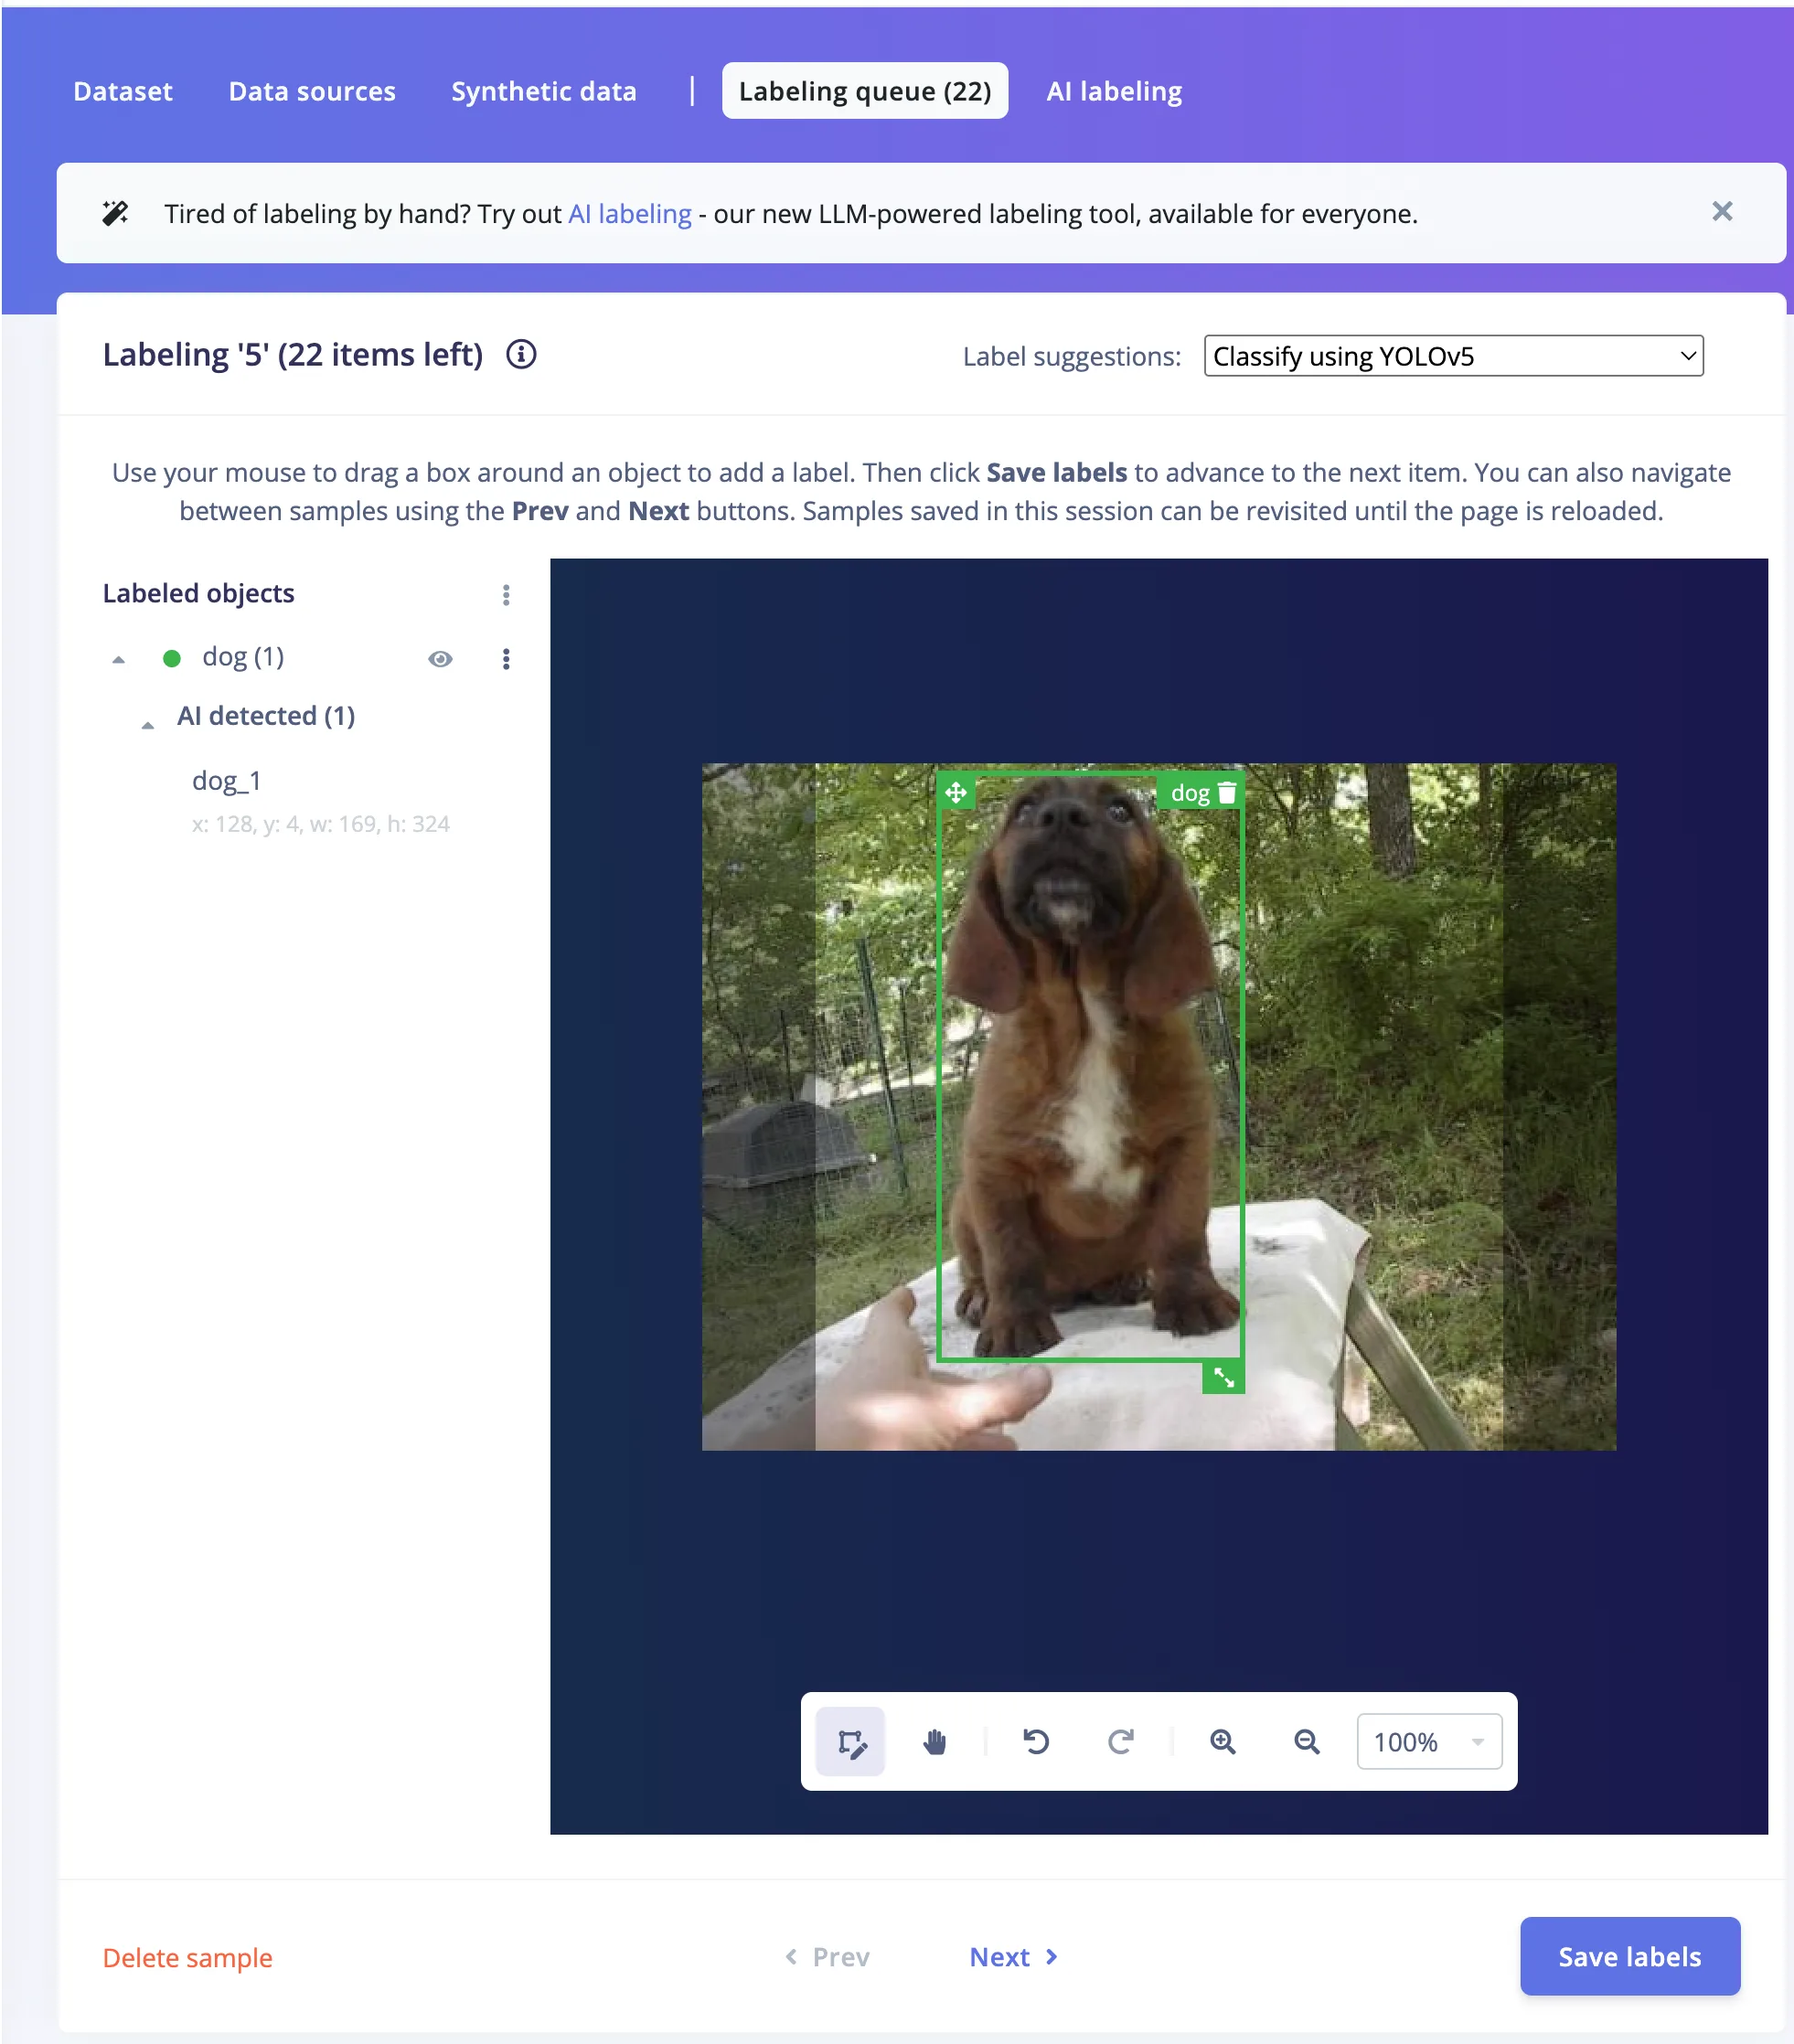Screen dimensions: 1794x2044
Task: Zoom out of the image
Action: point(1306,1742)
